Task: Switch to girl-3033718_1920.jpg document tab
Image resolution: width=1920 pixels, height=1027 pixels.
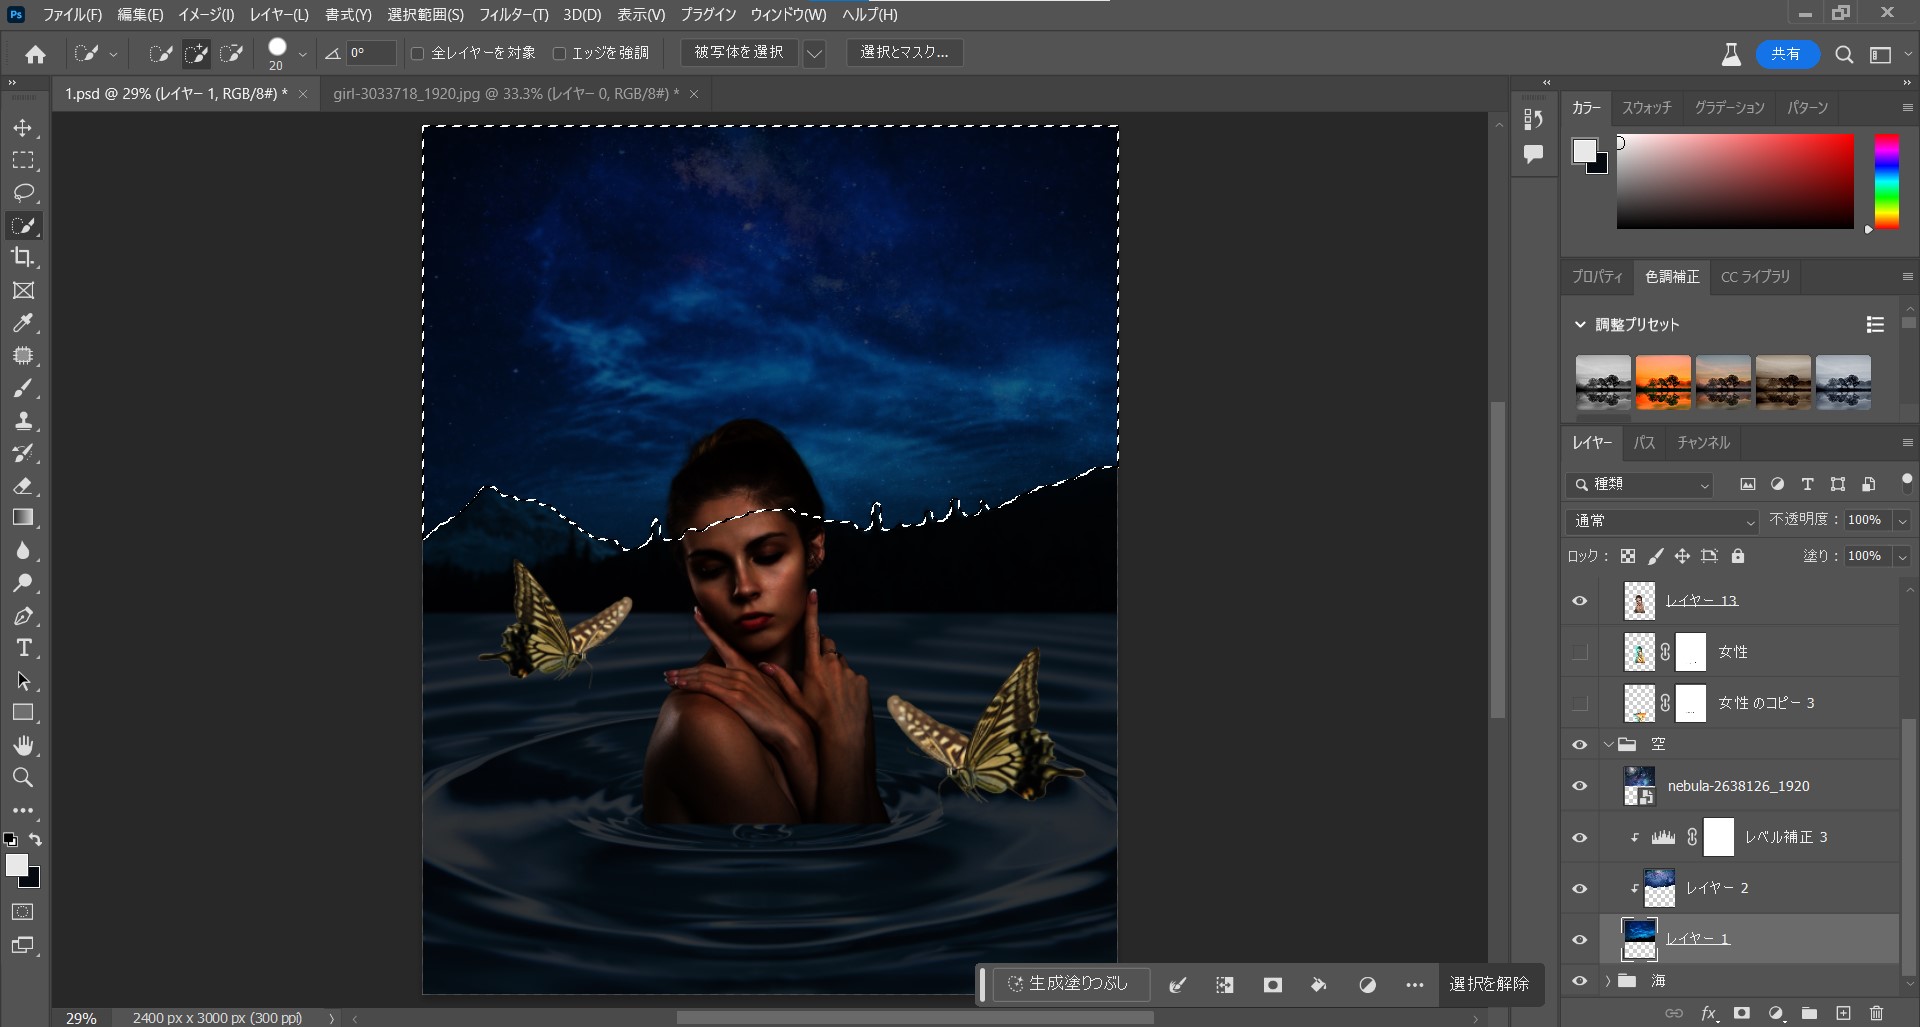Action: 506,94
